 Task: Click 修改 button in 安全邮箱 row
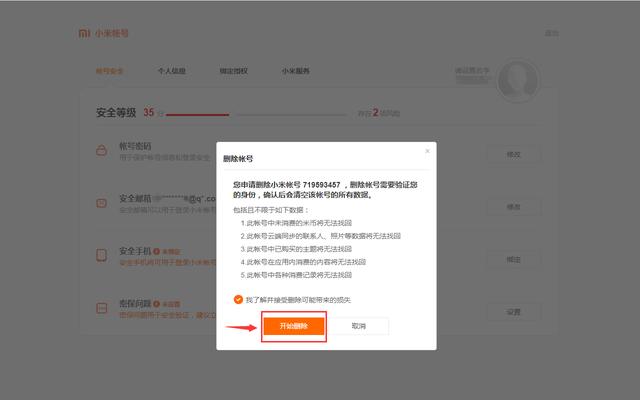pyautogui.click(x=513, y=207)
